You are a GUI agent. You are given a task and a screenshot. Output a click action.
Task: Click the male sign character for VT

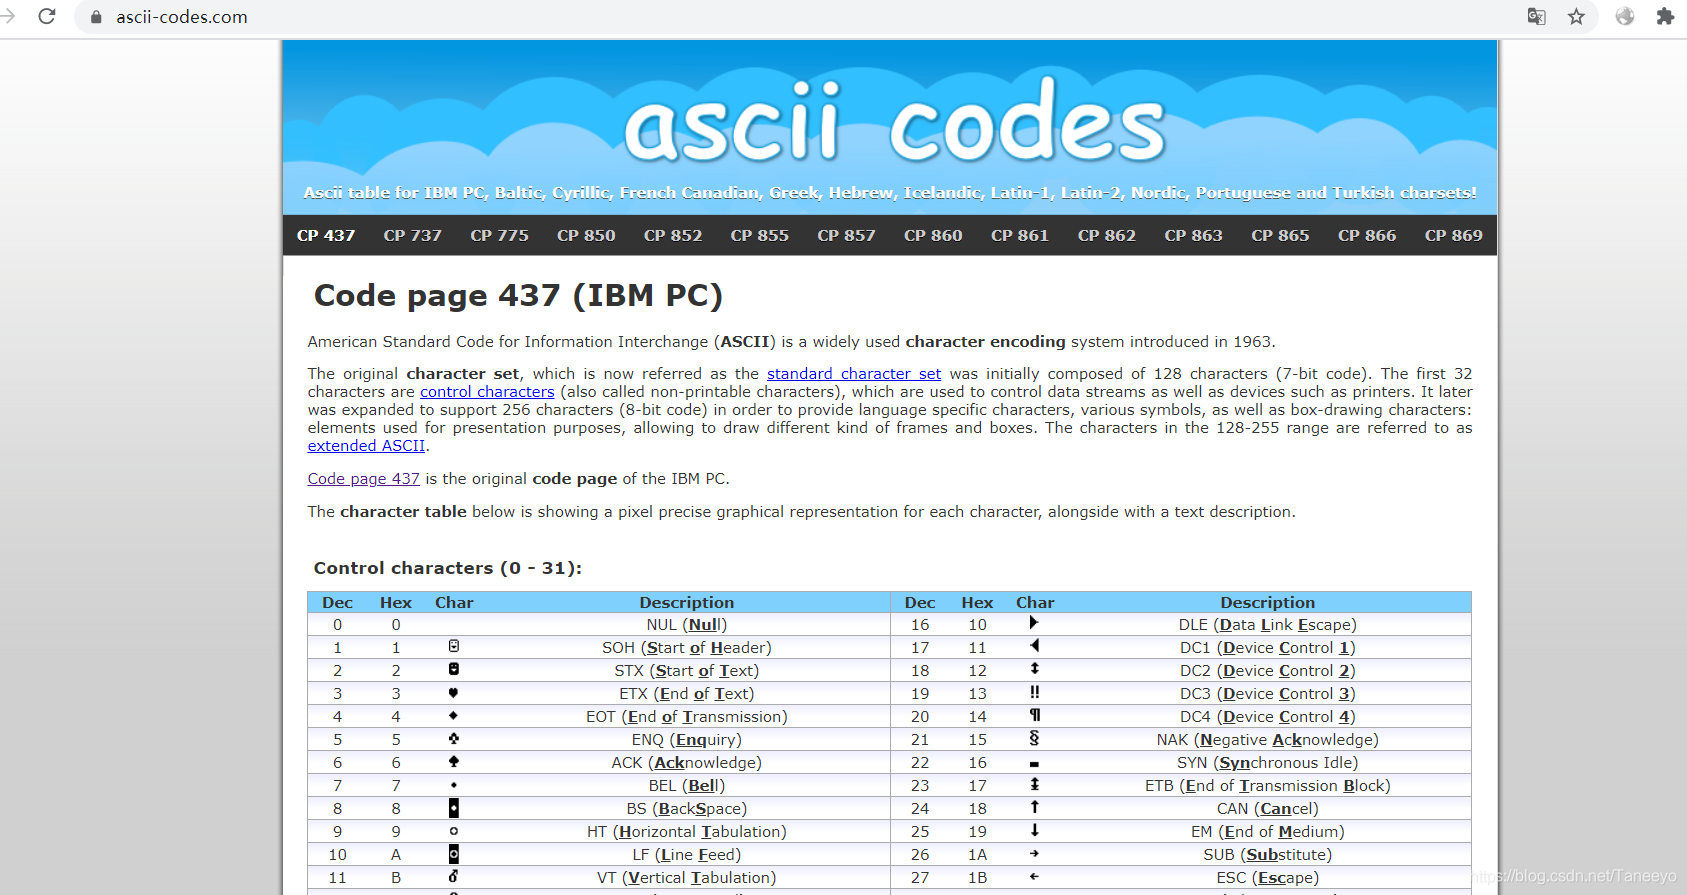click(454, 876)
